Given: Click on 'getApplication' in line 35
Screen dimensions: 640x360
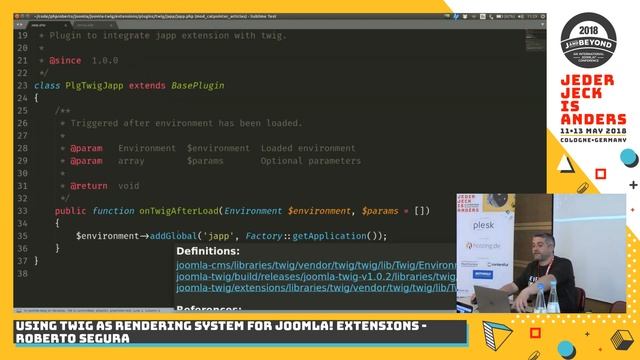Looking at the screenshot, I should (329, 236).
